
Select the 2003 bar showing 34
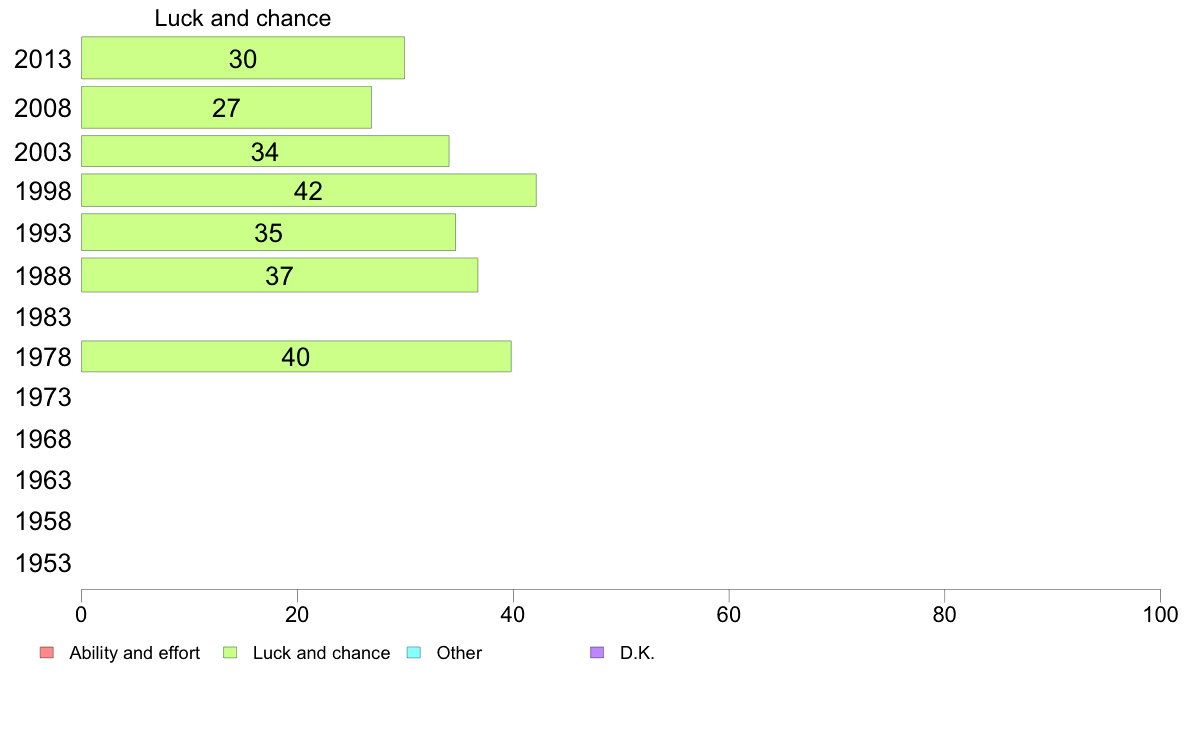click(x=265, y=151)
